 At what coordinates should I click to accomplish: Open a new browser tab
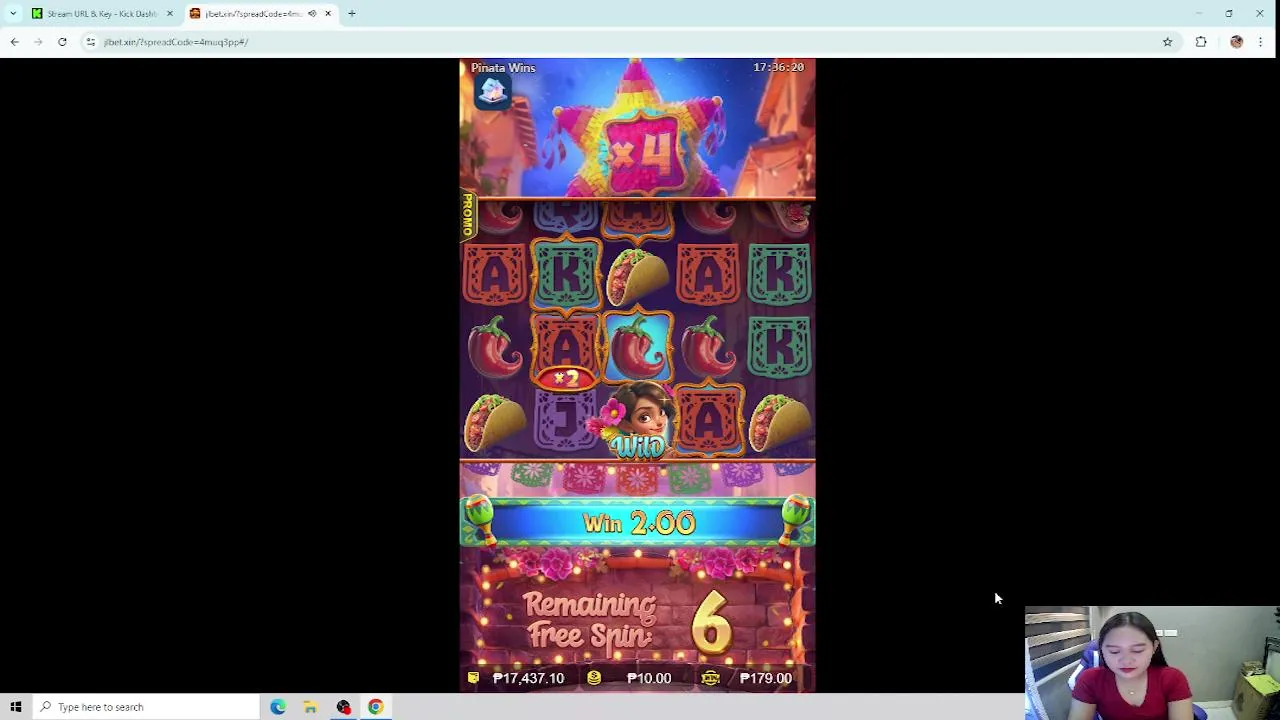351,13
